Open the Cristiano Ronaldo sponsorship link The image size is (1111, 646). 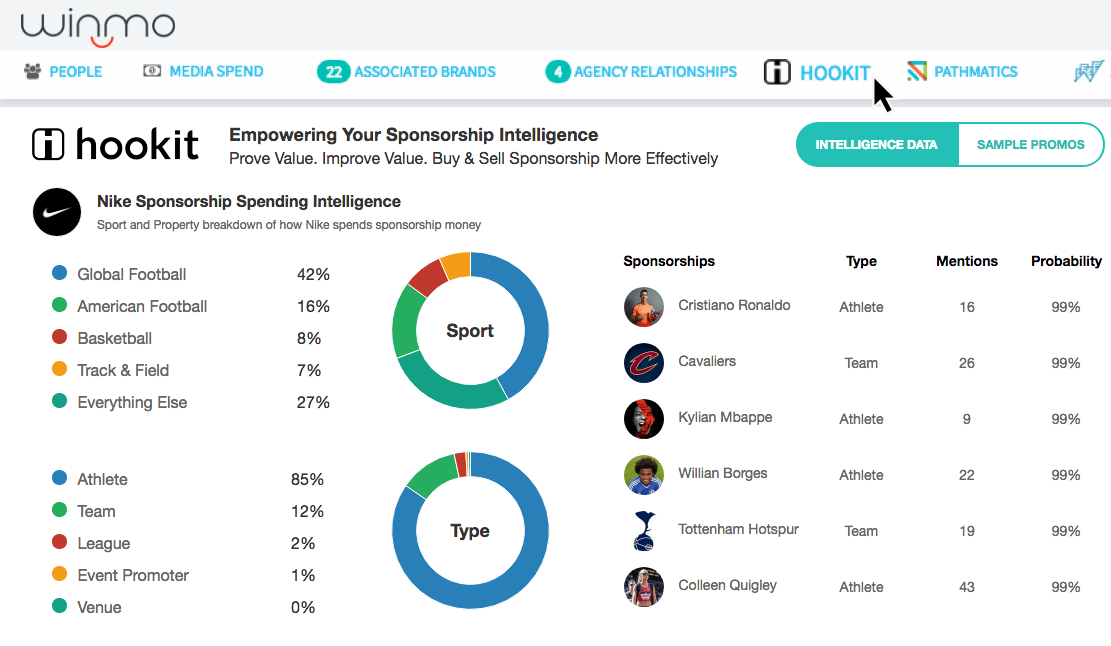click(734, 305)
